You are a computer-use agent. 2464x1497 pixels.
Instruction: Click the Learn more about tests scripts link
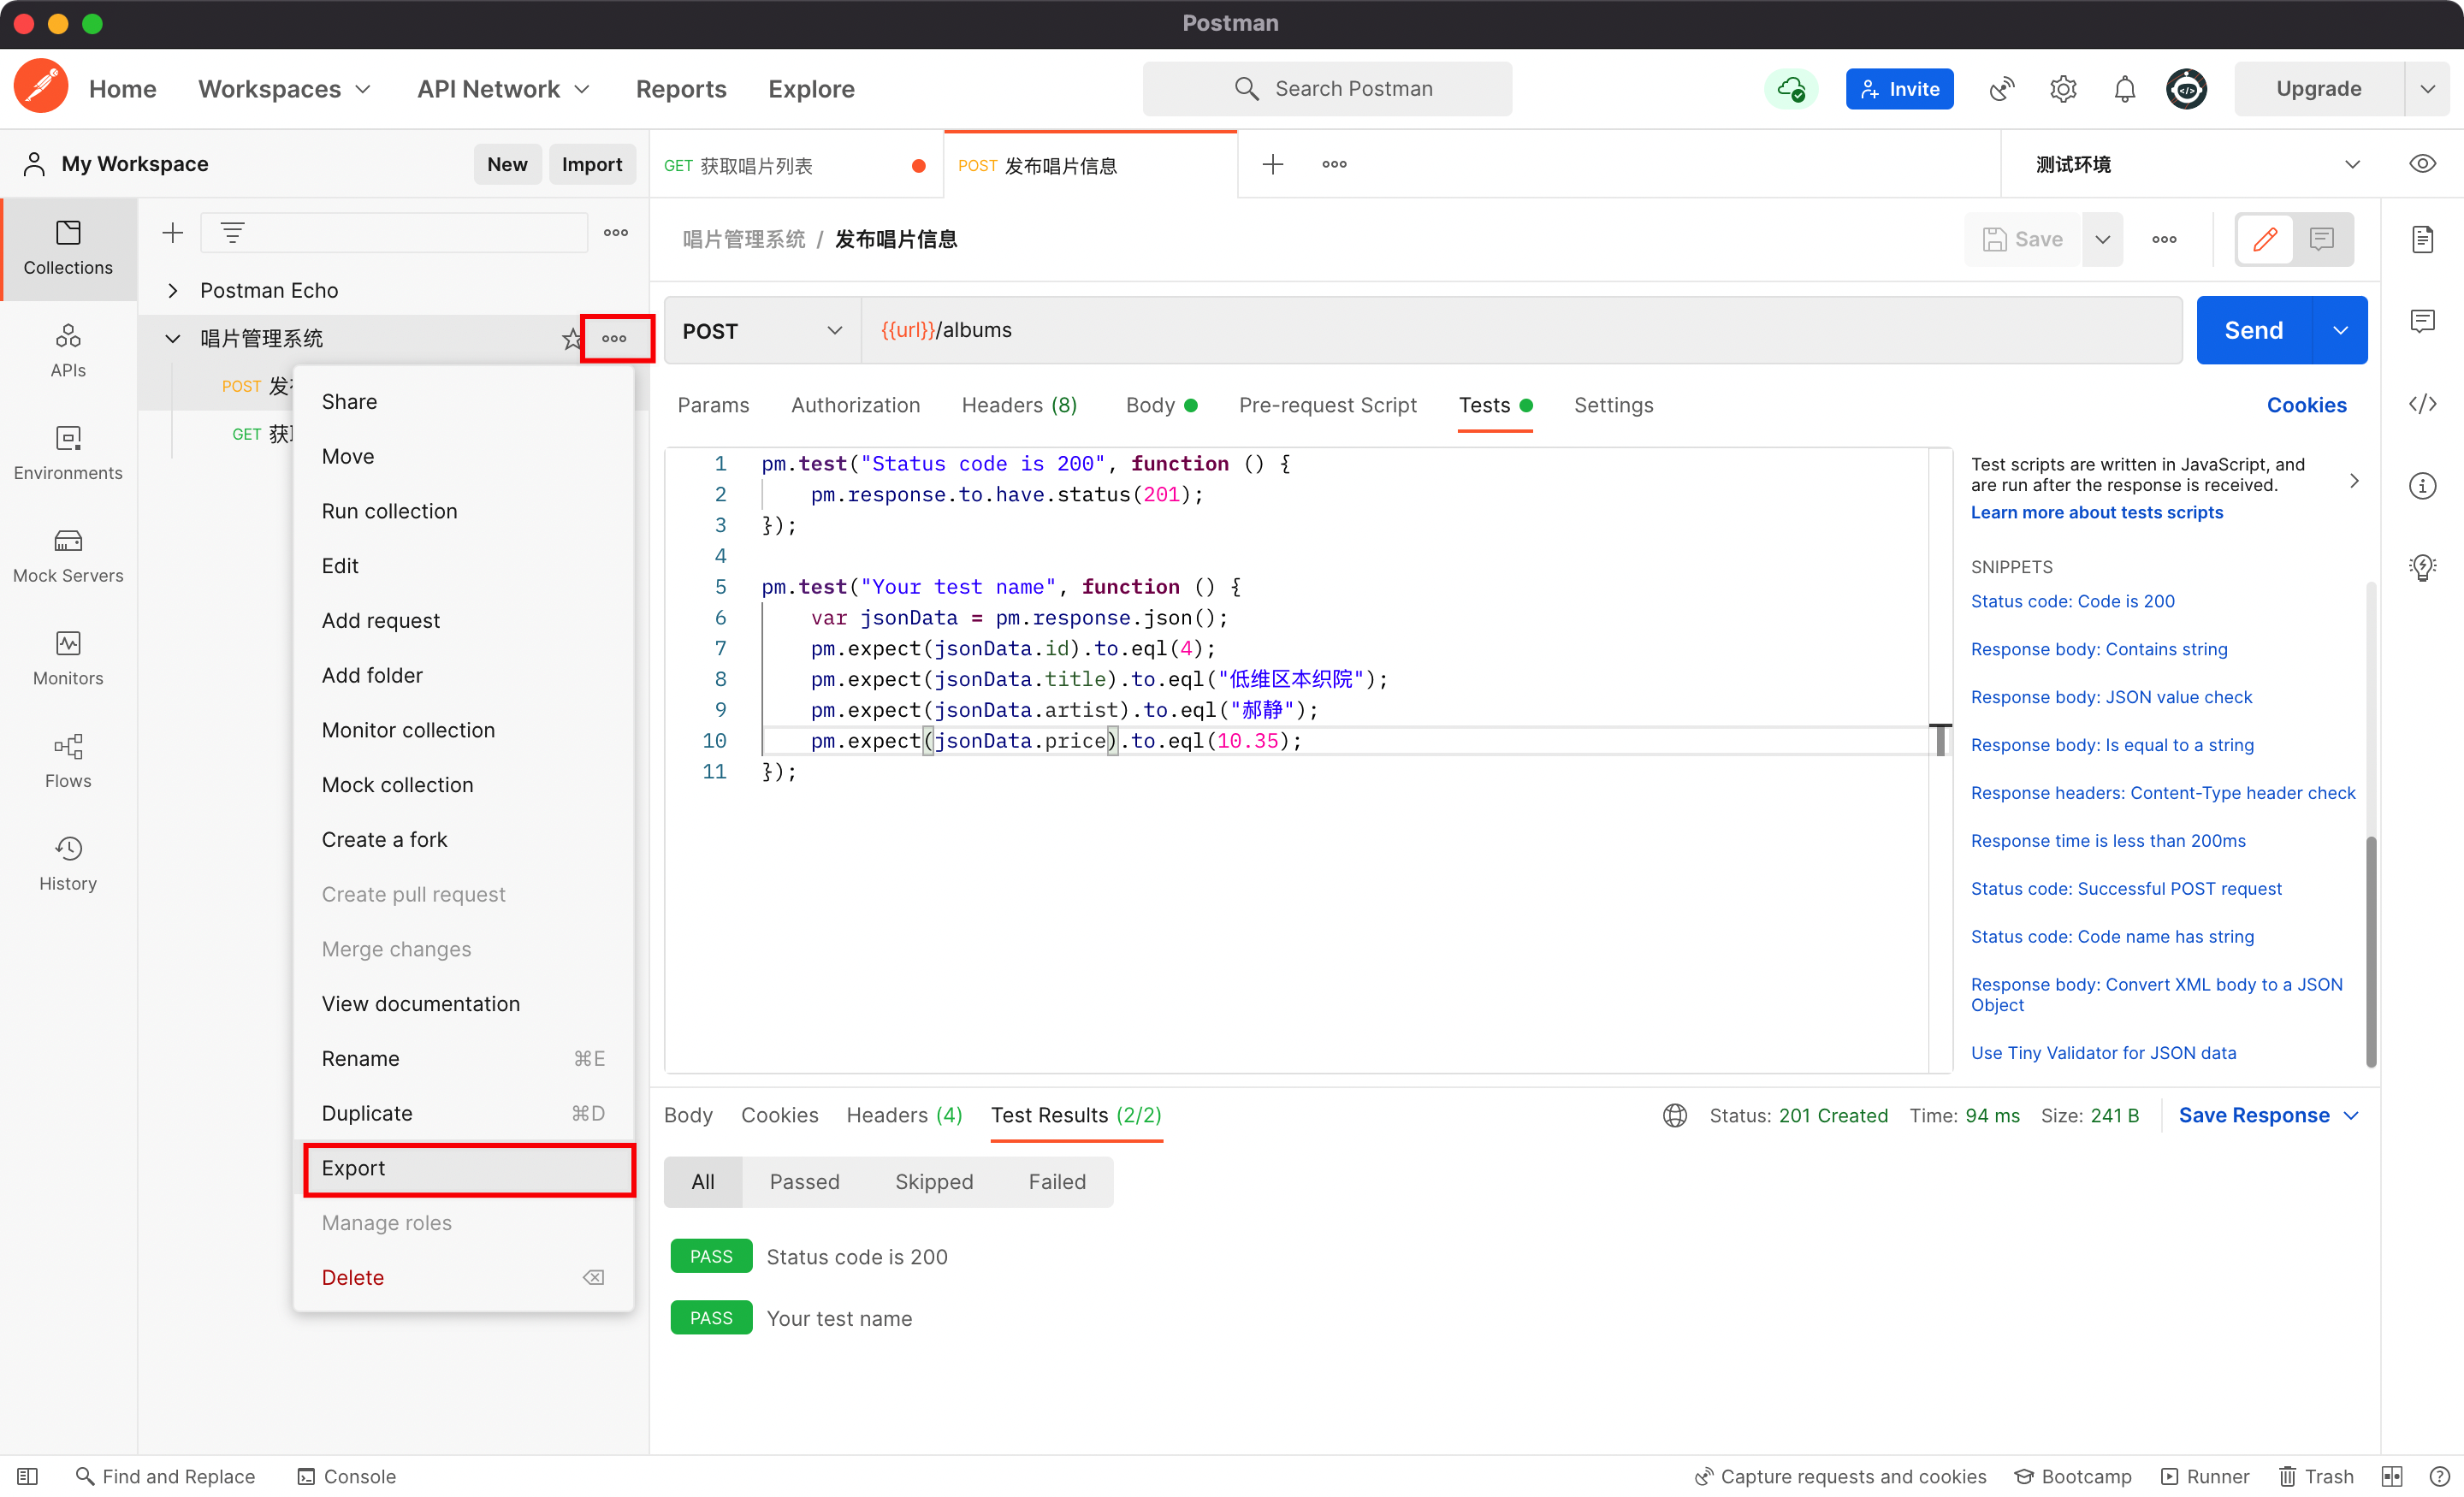click(x=2096, y=512)
